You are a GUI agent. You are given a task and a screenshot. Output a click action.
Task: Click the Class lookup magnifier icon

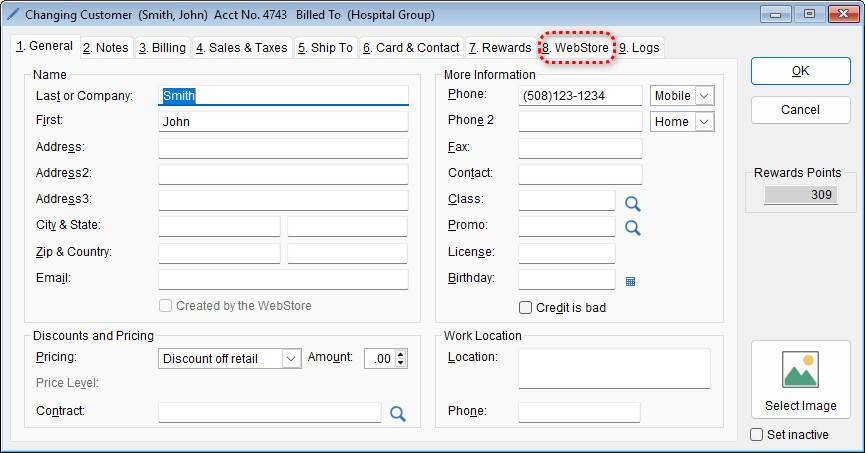pos(632,204)
